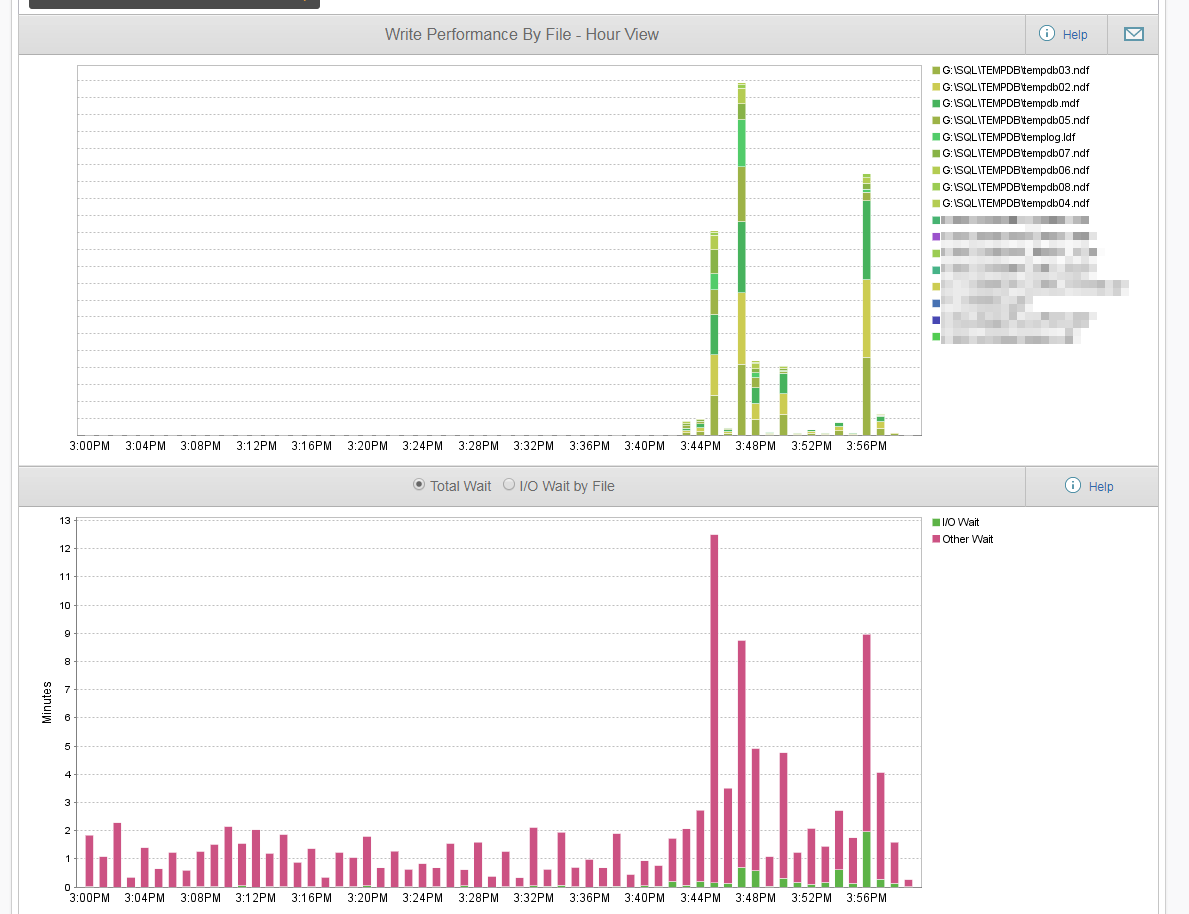Click the I/O Wait legend swatch
The width and height of the screenshot is (1189, 914).
(936, 523)
